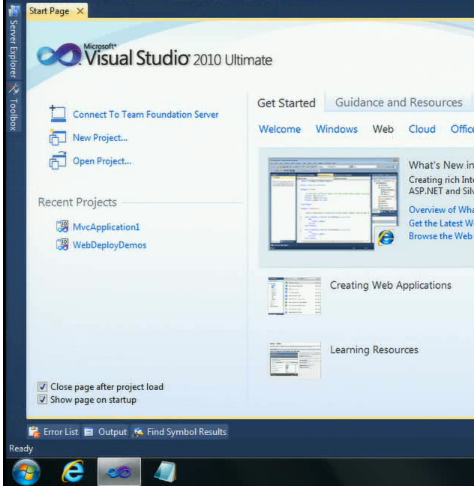Expand the Learning Resources section
The width and height of the screenshot is (474, 488).
click(x=374, y=350)
